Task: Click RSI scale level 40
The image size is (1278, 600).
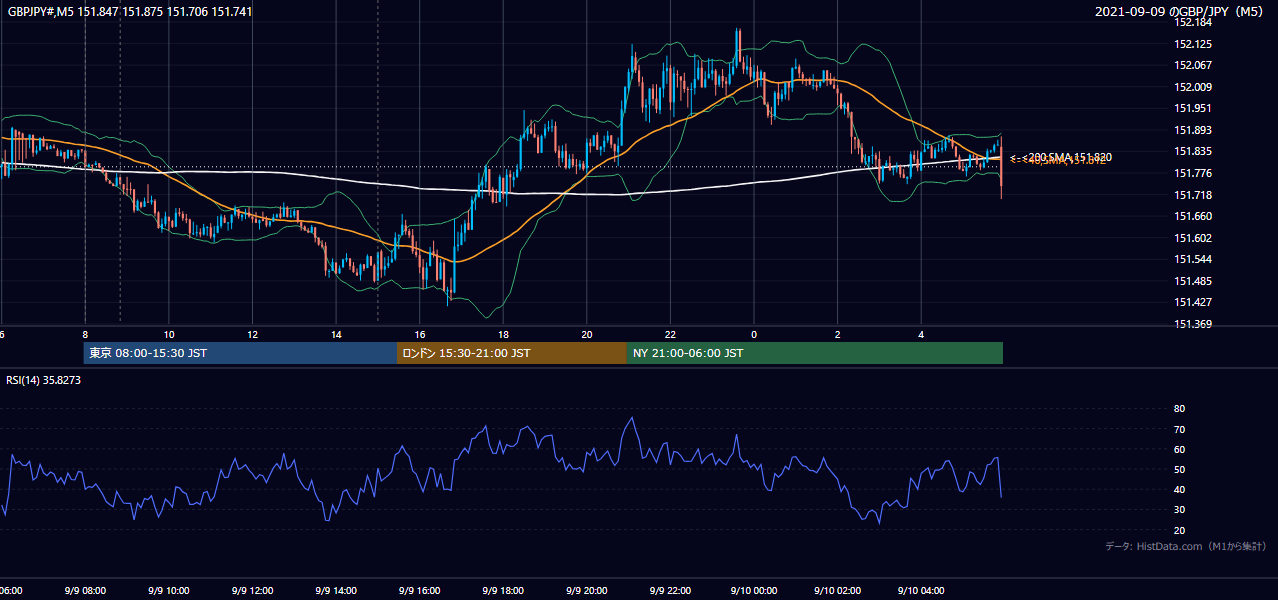Action: 1179,490
